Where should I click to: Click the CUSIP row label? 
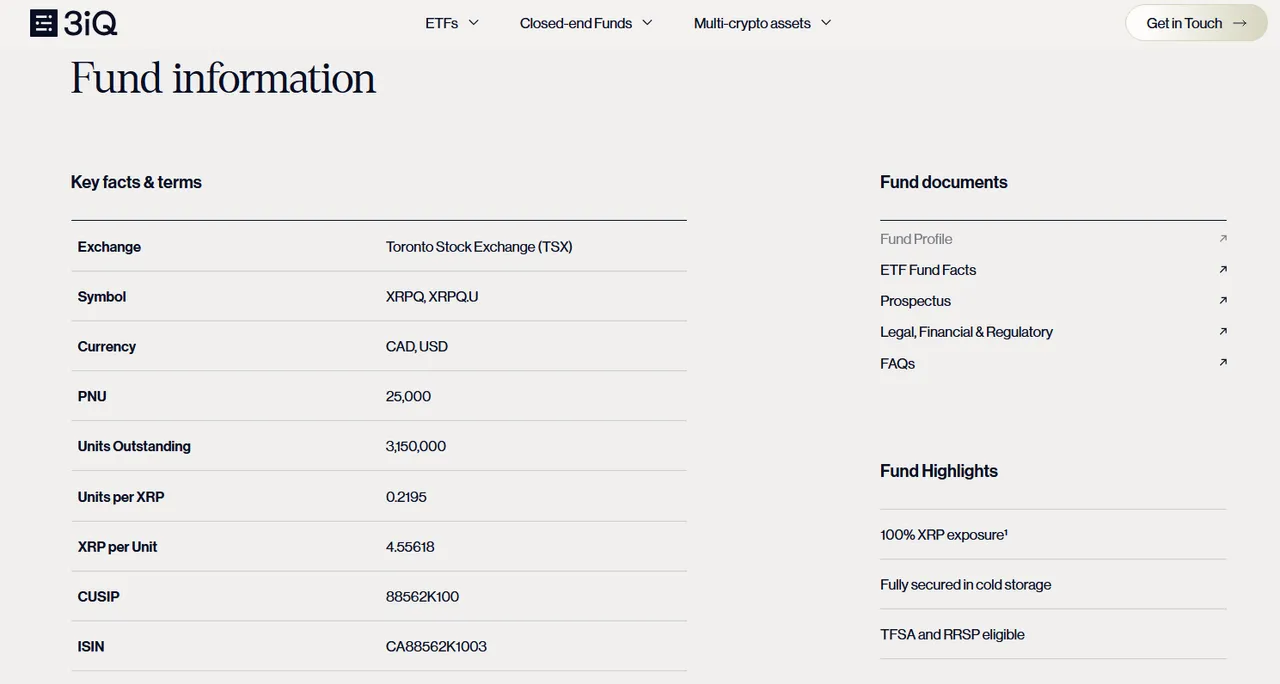click(98, 597)
